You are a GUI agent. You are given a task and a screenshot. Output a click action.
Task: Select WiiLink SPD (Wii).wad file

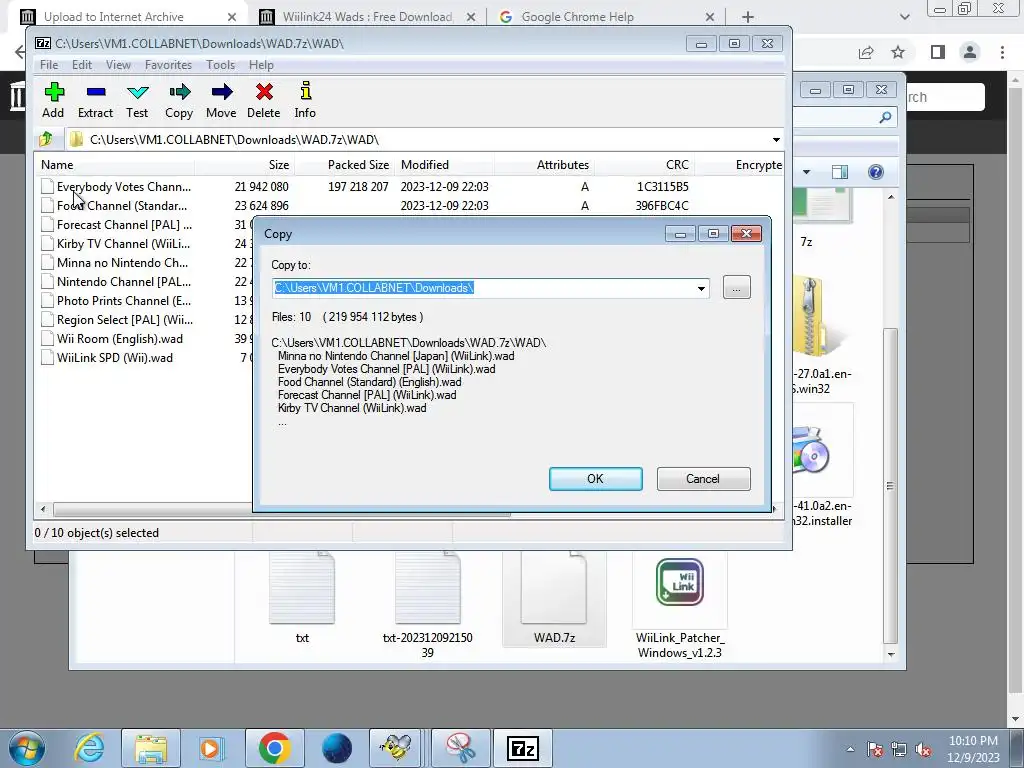tap(114, 357)
